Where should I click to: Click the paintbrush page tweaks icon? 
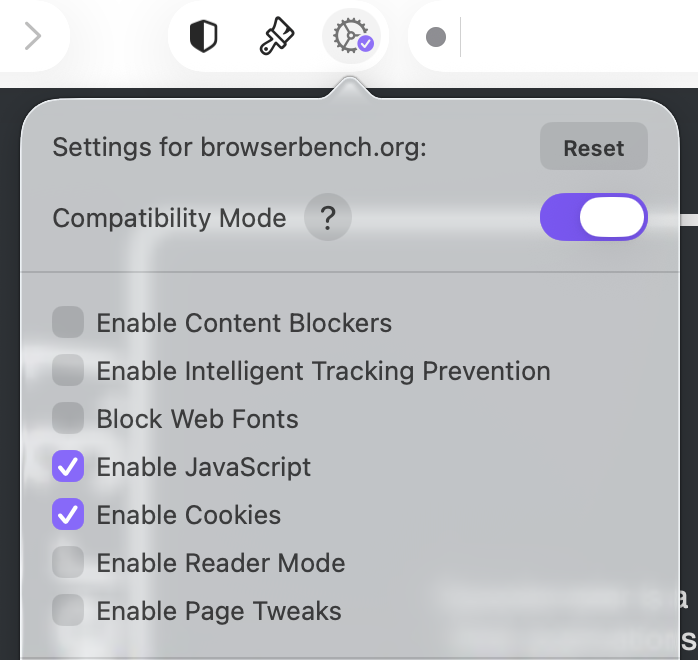tap(276, 37)
